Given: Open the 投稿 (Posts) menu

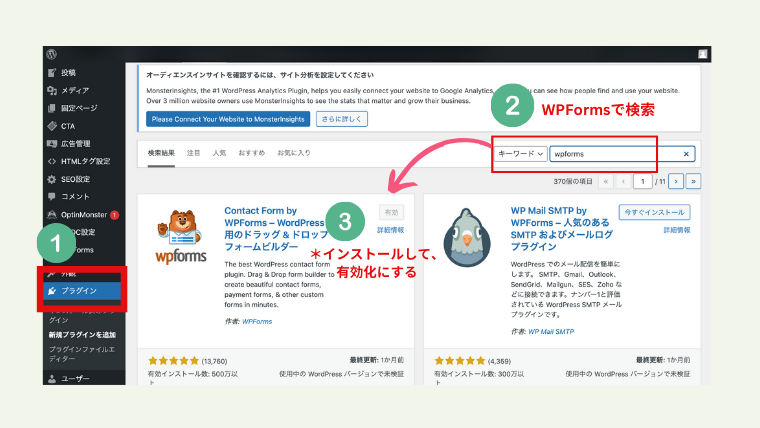Looking at the screenshot, I should 68,72.
